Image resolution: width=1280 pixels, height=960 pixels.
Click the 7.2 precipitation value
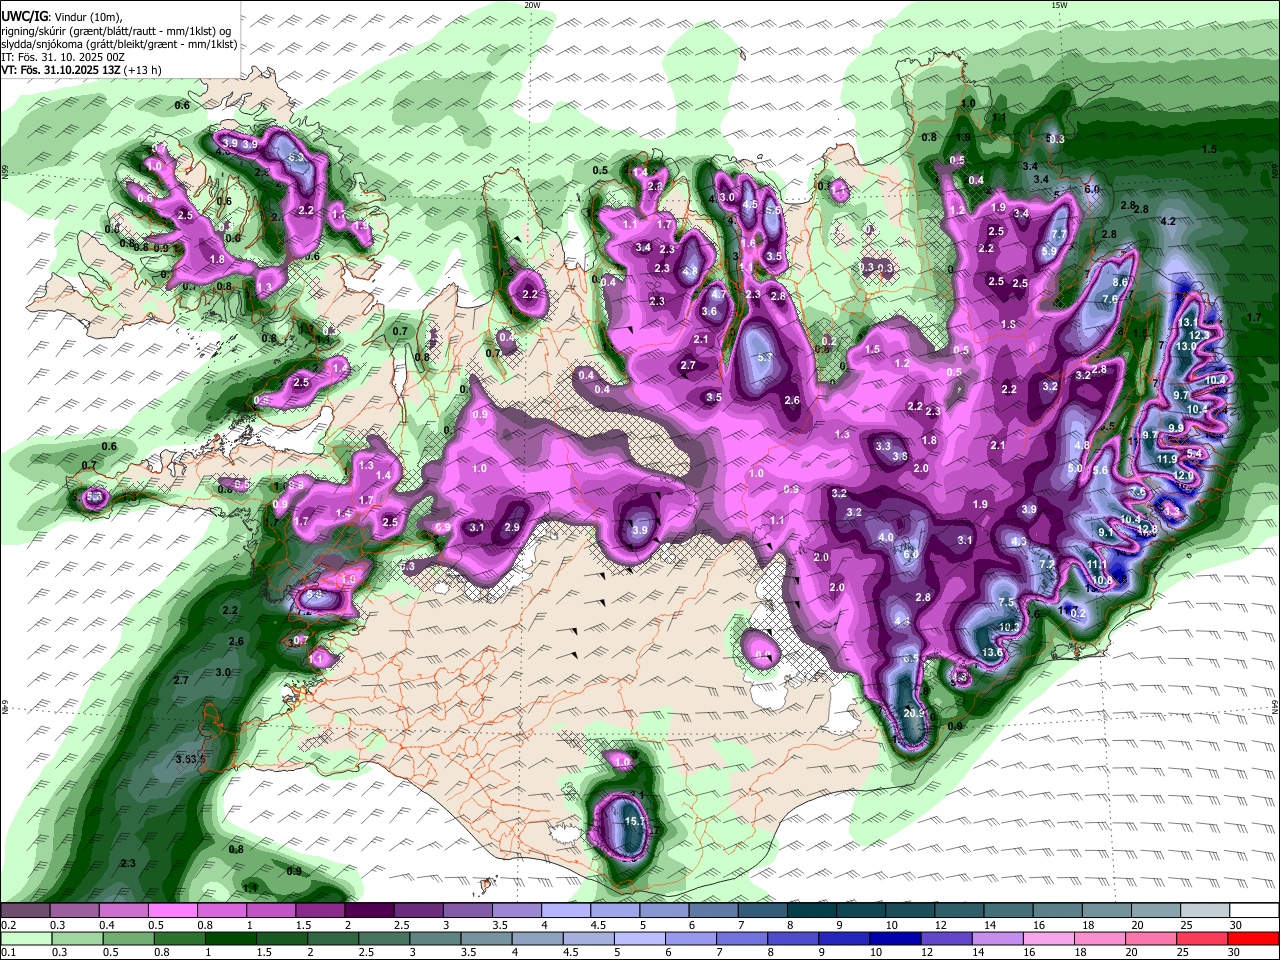click(x=1047, y=565)
